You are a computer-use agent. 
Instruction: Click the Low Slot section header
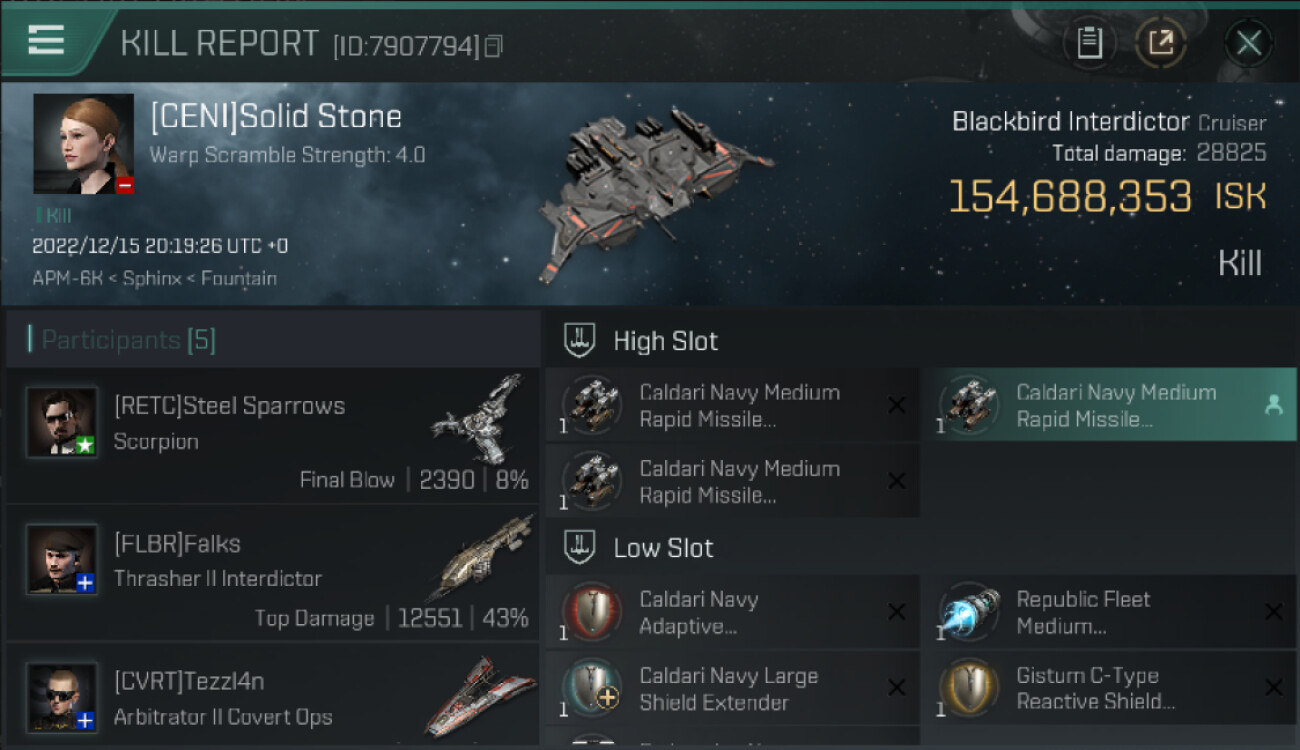663,548
